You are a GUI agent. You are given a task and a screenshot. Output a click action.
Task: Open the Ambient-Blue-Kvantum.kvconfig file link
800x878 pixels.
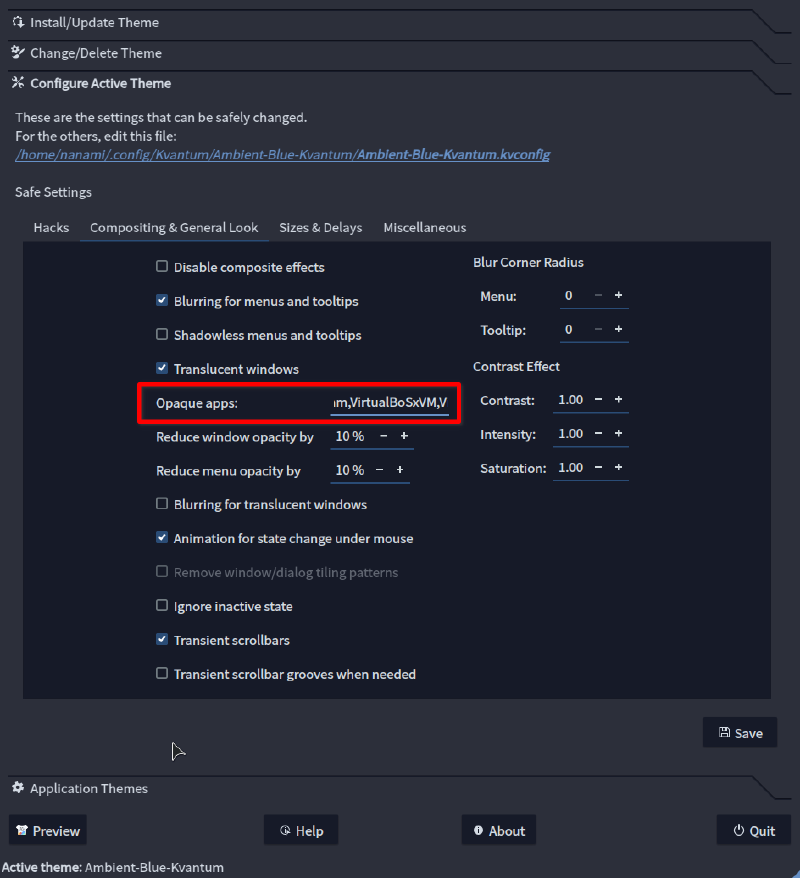pos(452,155)
